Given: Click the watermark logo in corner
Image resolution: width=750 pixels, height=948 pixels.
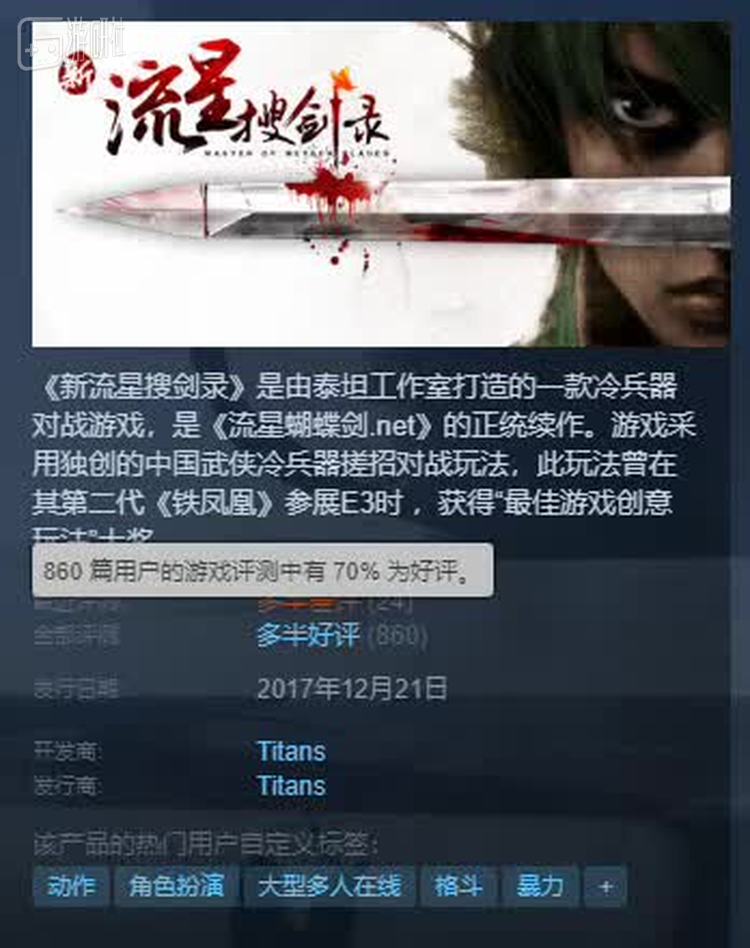Looking at the screenshot, I should click(70, 42).
